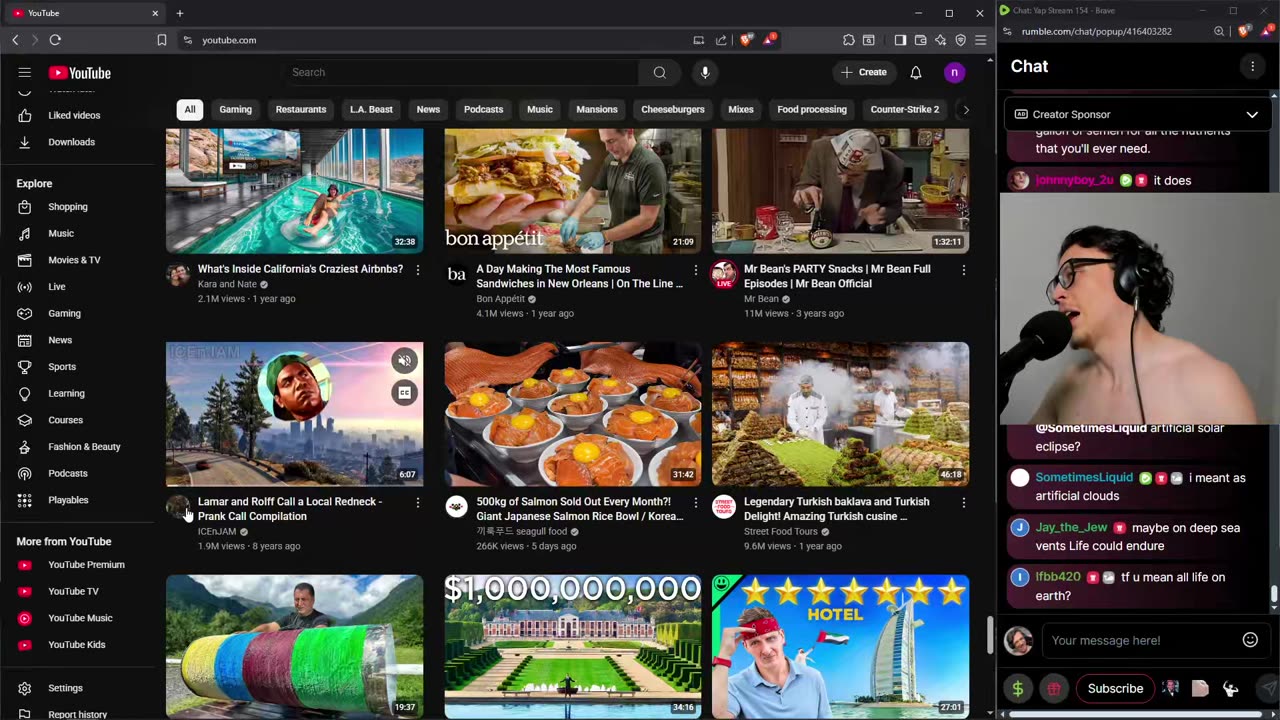This screenshot has height=720, width=1280.
Task: Open Settings in the YouTube sidebar
Action: click(x=65, y=688)
